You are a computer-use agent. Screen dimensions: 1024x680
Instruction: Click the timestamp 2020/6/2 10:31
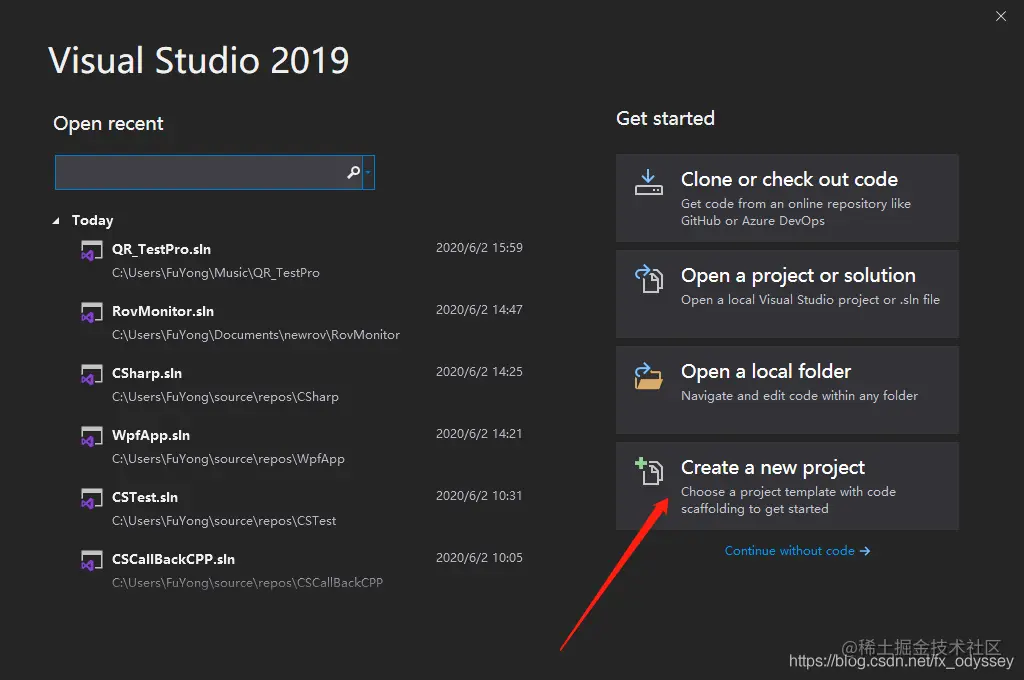479,496
